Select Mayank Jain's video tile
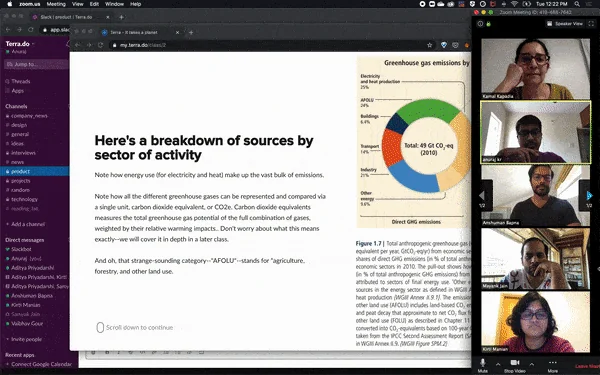 535,259
